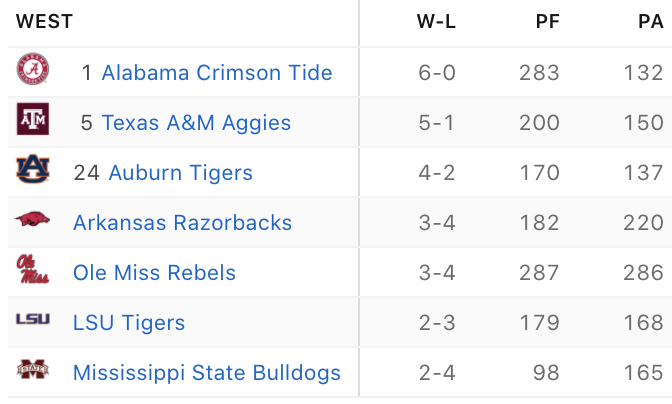Open the LSU Tigers team link
Image resolution: width=672 pixels, height=404 pixels.
[x=129, y=323]
